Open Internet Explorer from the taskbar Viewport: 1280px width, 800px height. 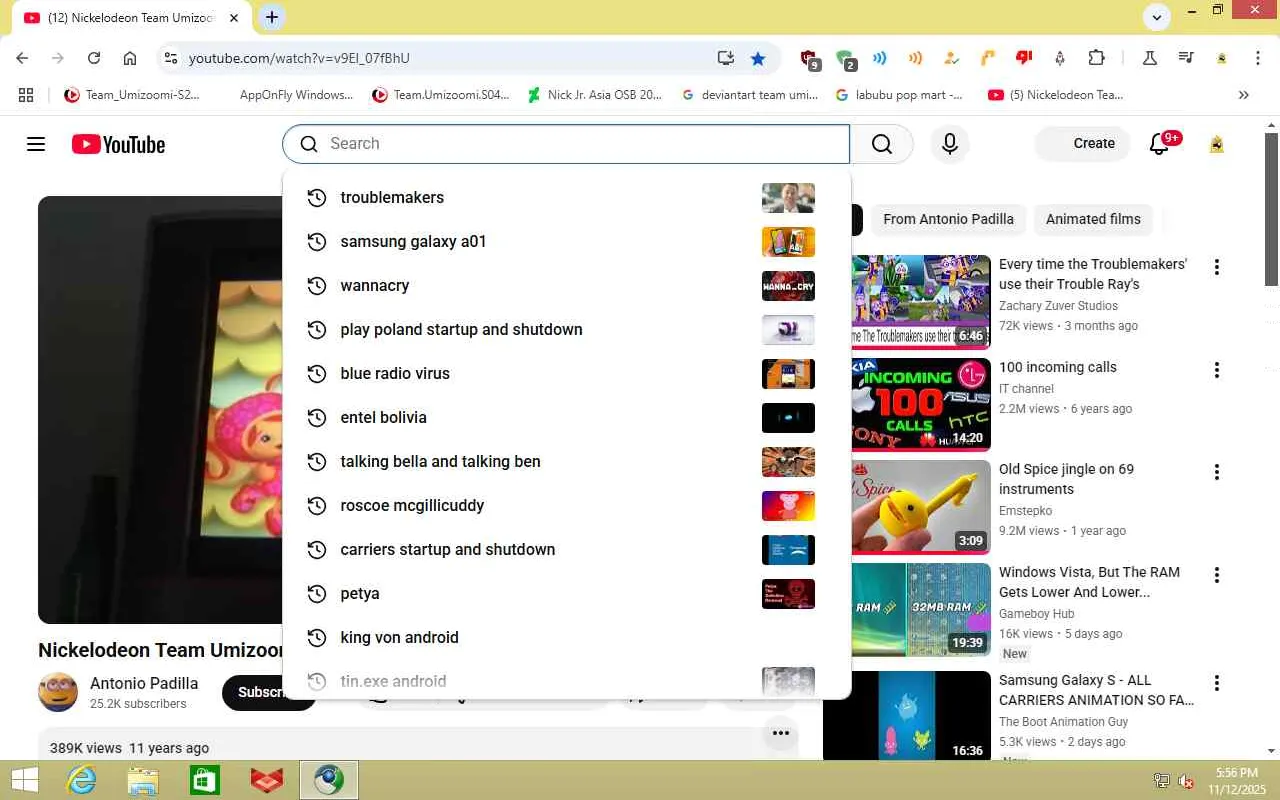(81, 780)
